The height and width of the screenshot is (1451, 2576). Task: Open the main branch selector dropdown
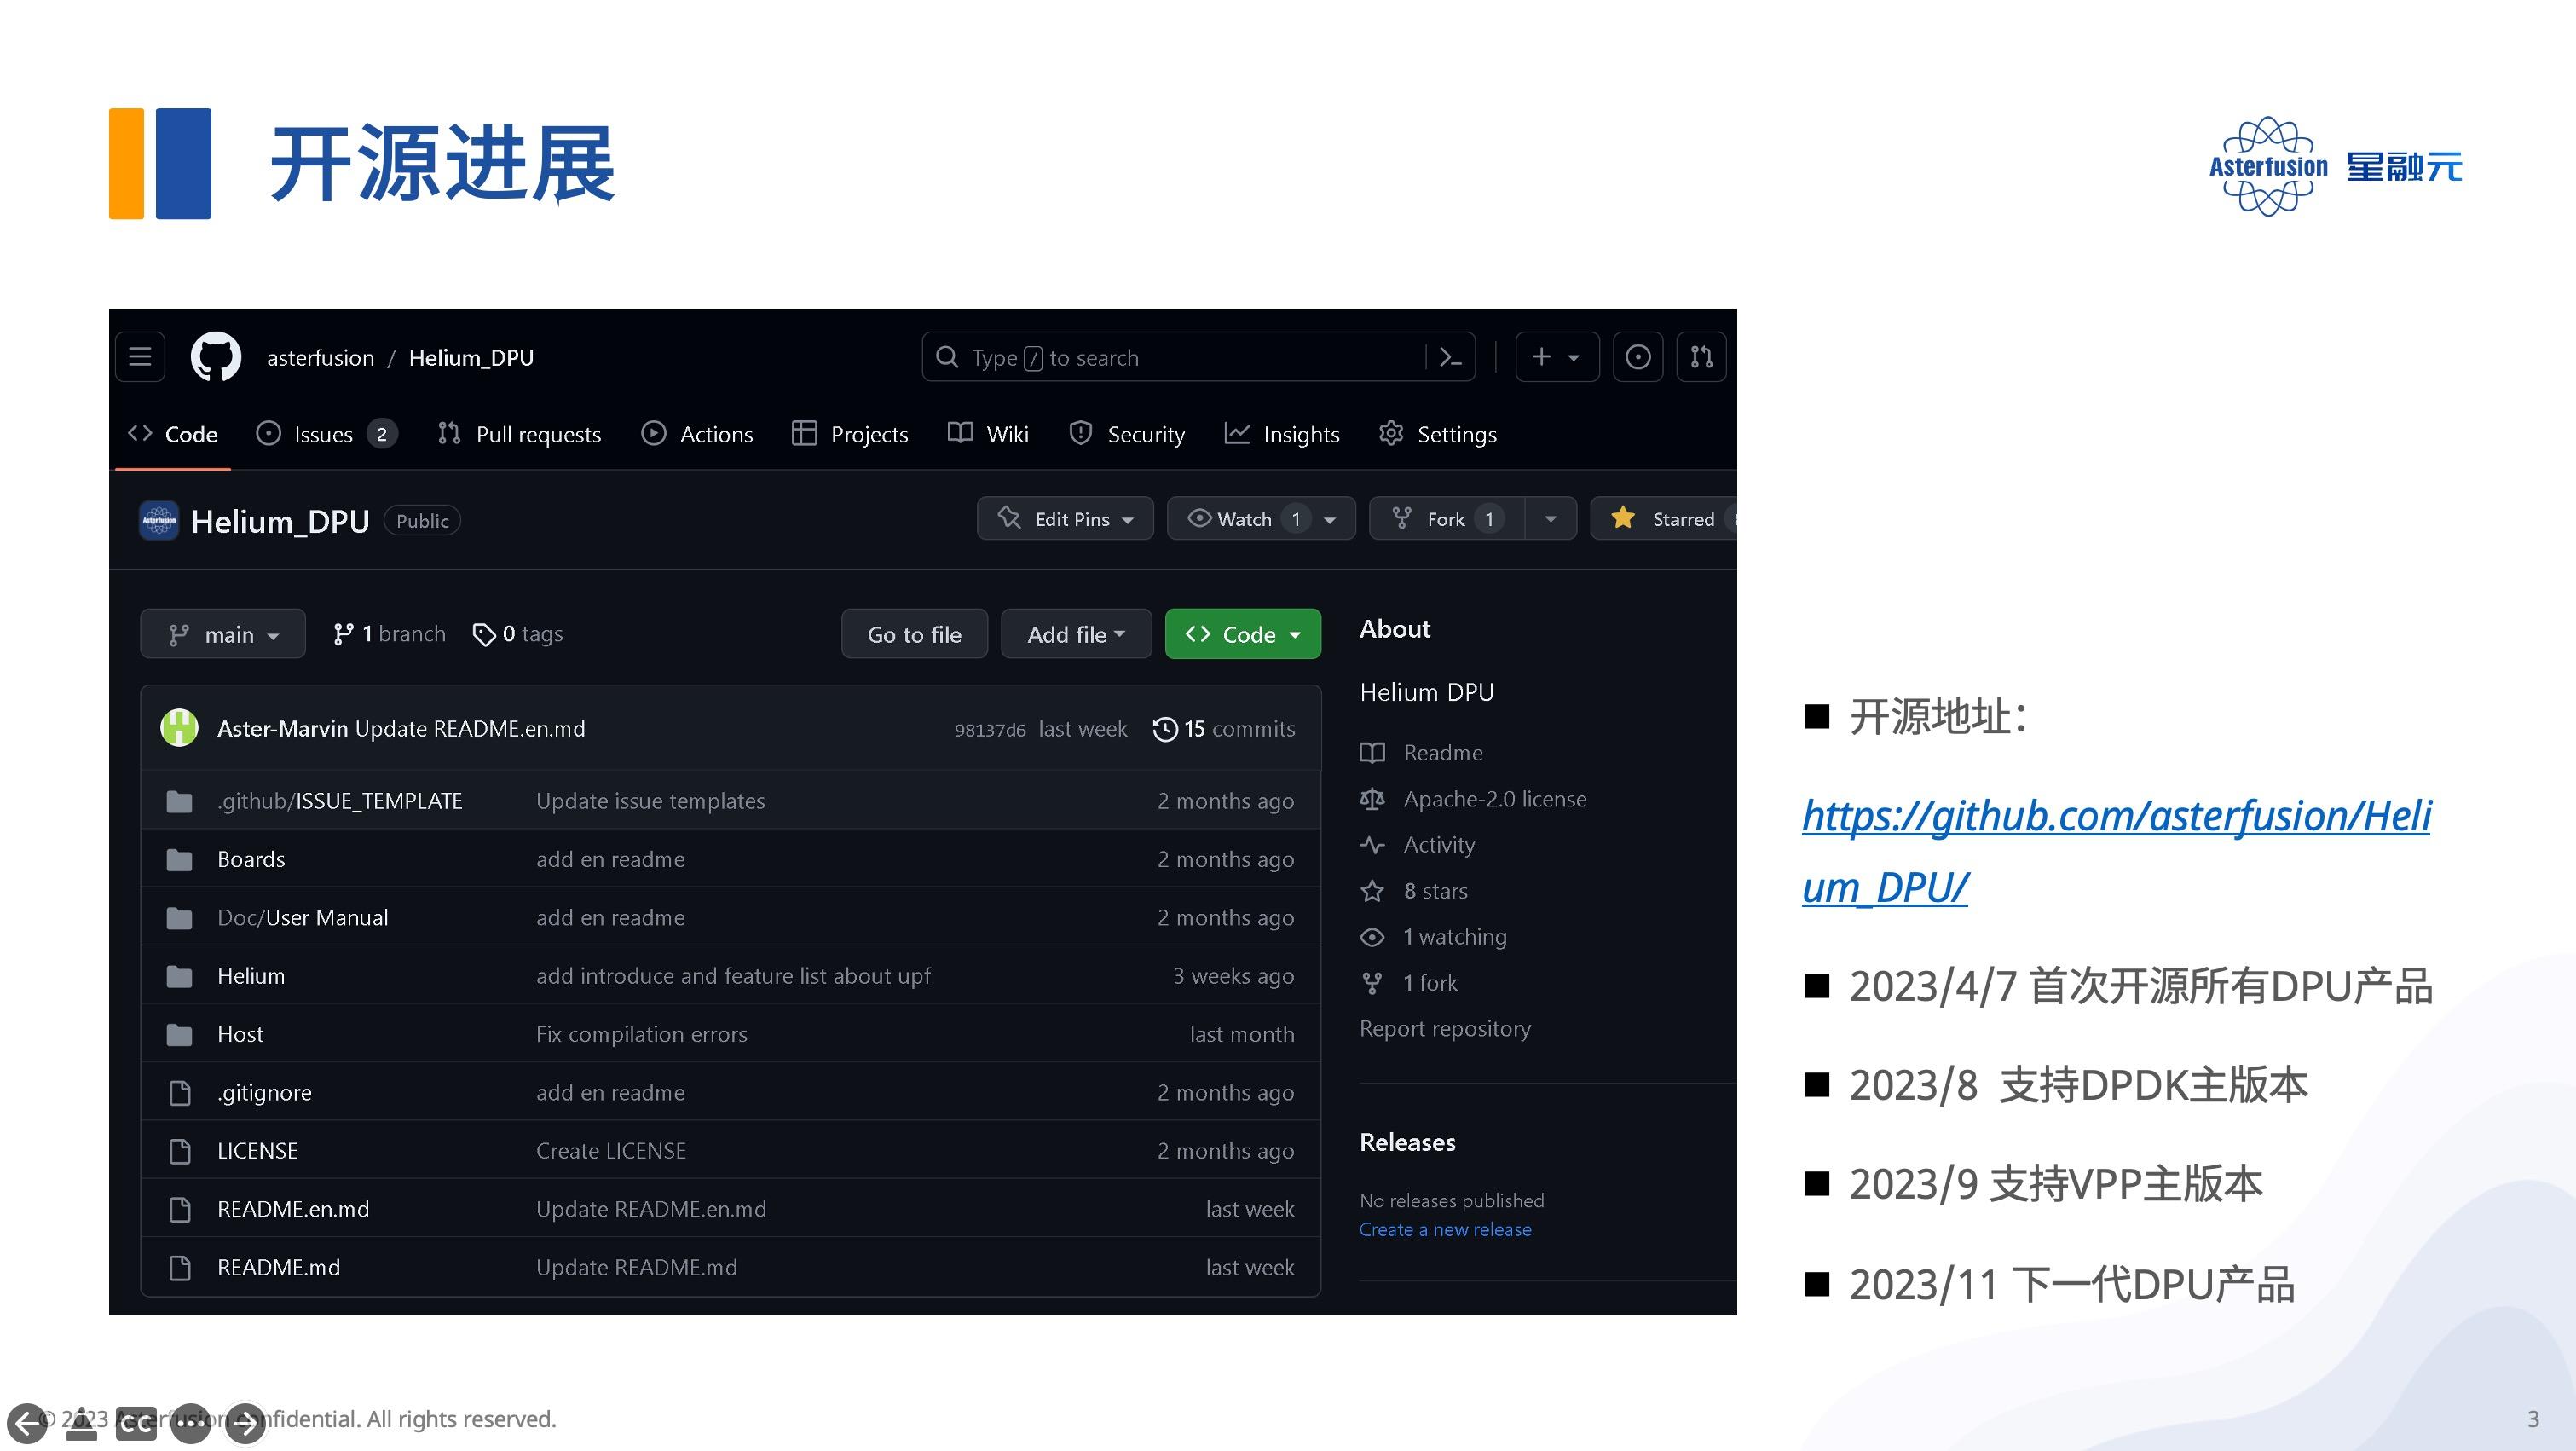222,633
